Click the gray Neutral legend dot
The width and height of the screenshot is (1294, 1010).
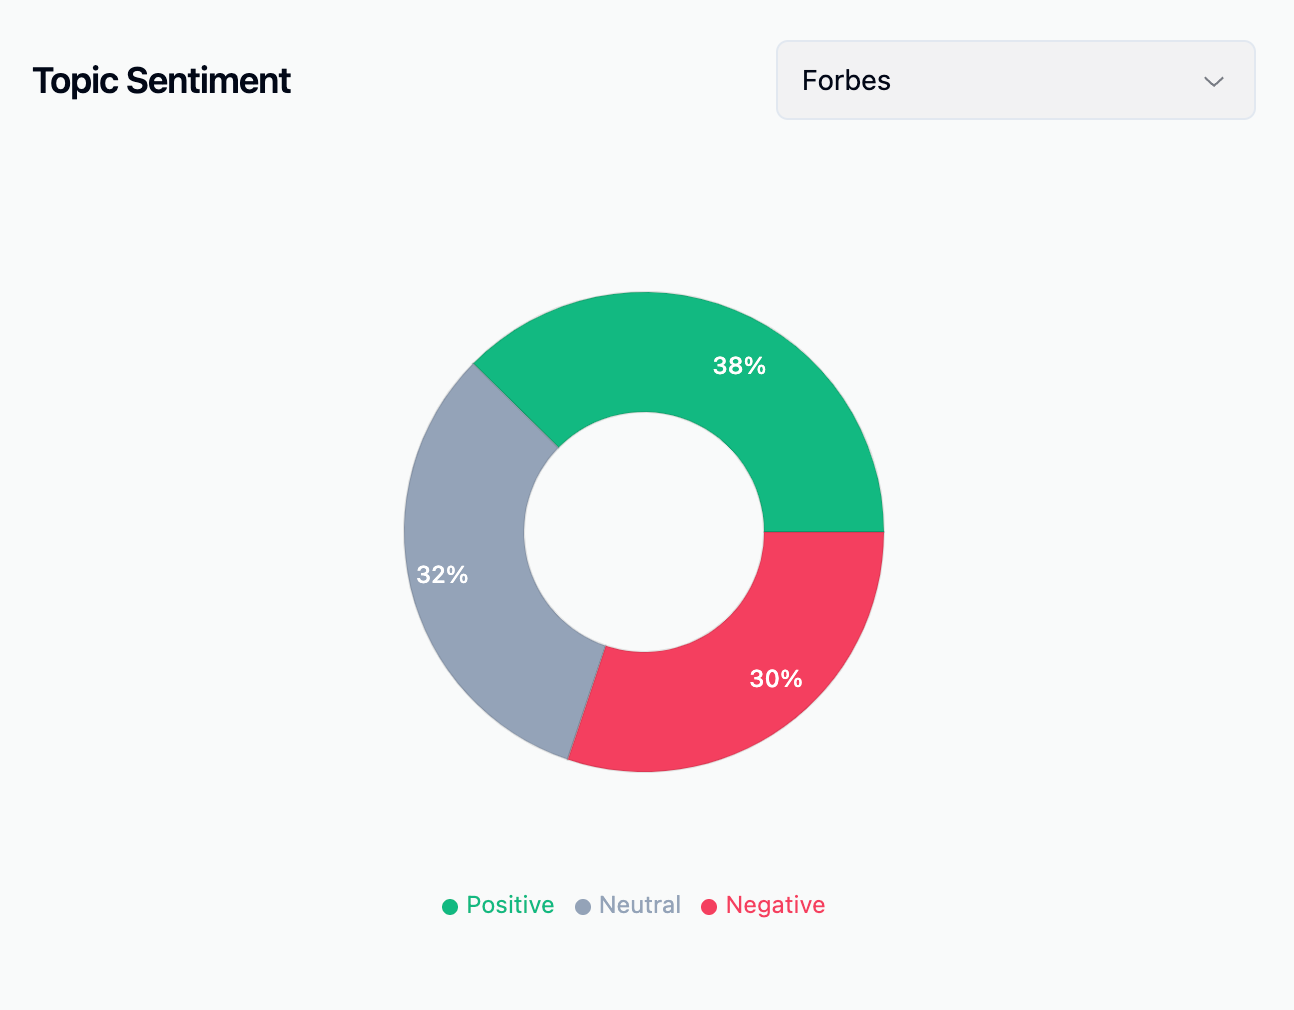pos(583,906)
